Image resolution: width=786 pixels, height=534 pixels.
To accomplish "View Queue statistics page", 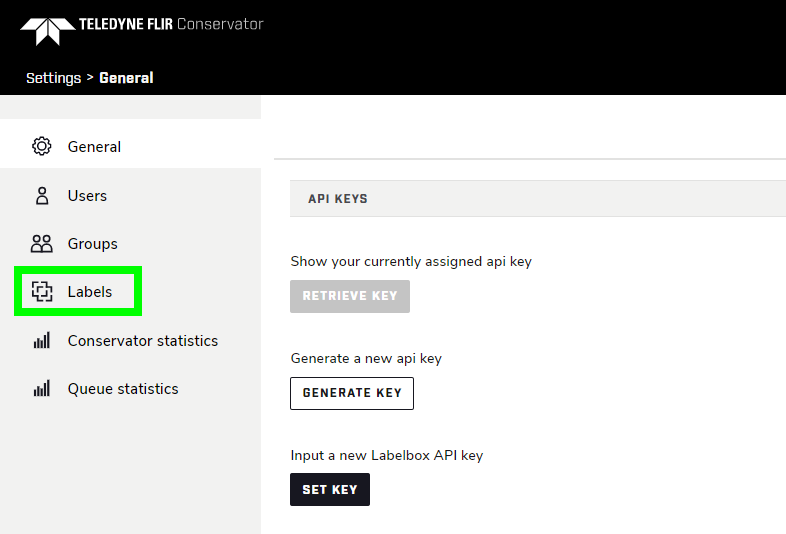I will [123, 389].
